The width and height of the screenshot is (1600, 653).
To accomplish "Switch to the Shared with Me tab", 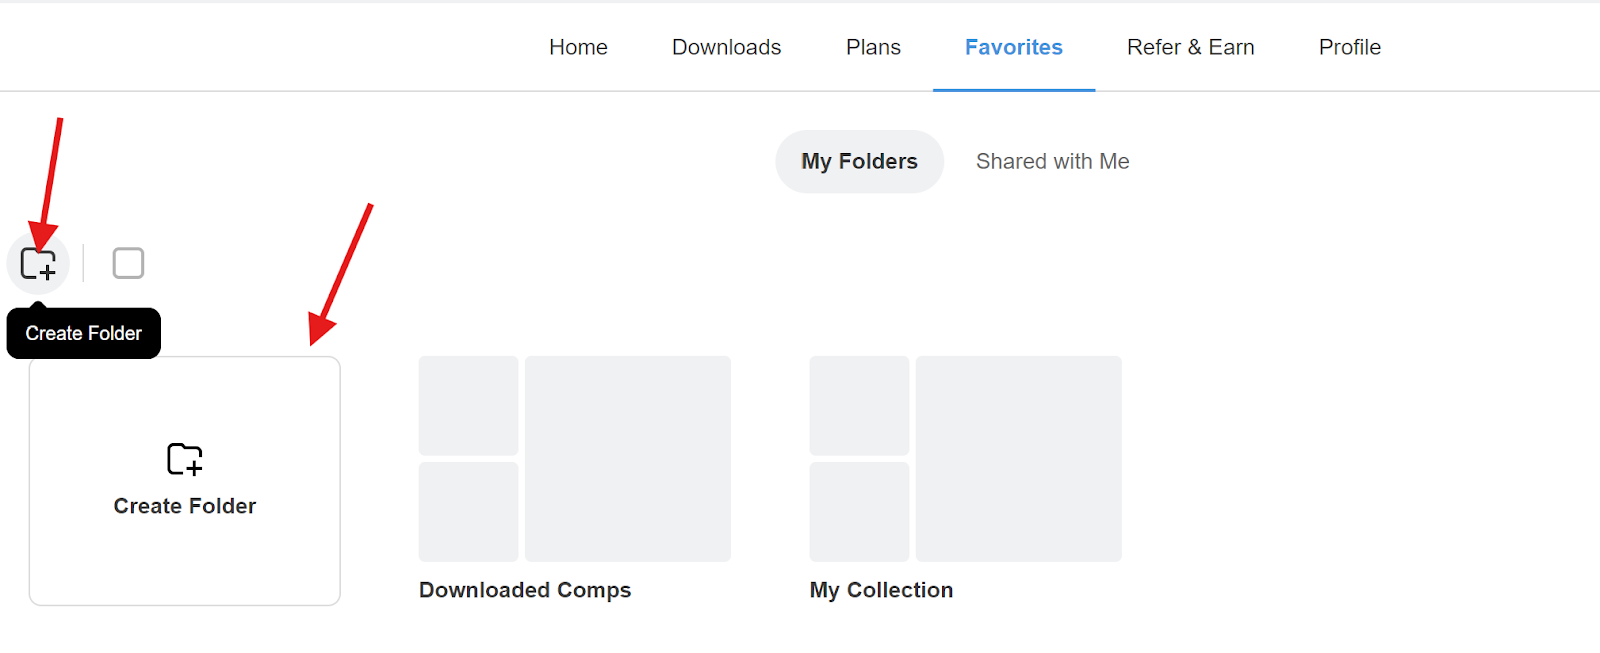I will pos(1051,161).
